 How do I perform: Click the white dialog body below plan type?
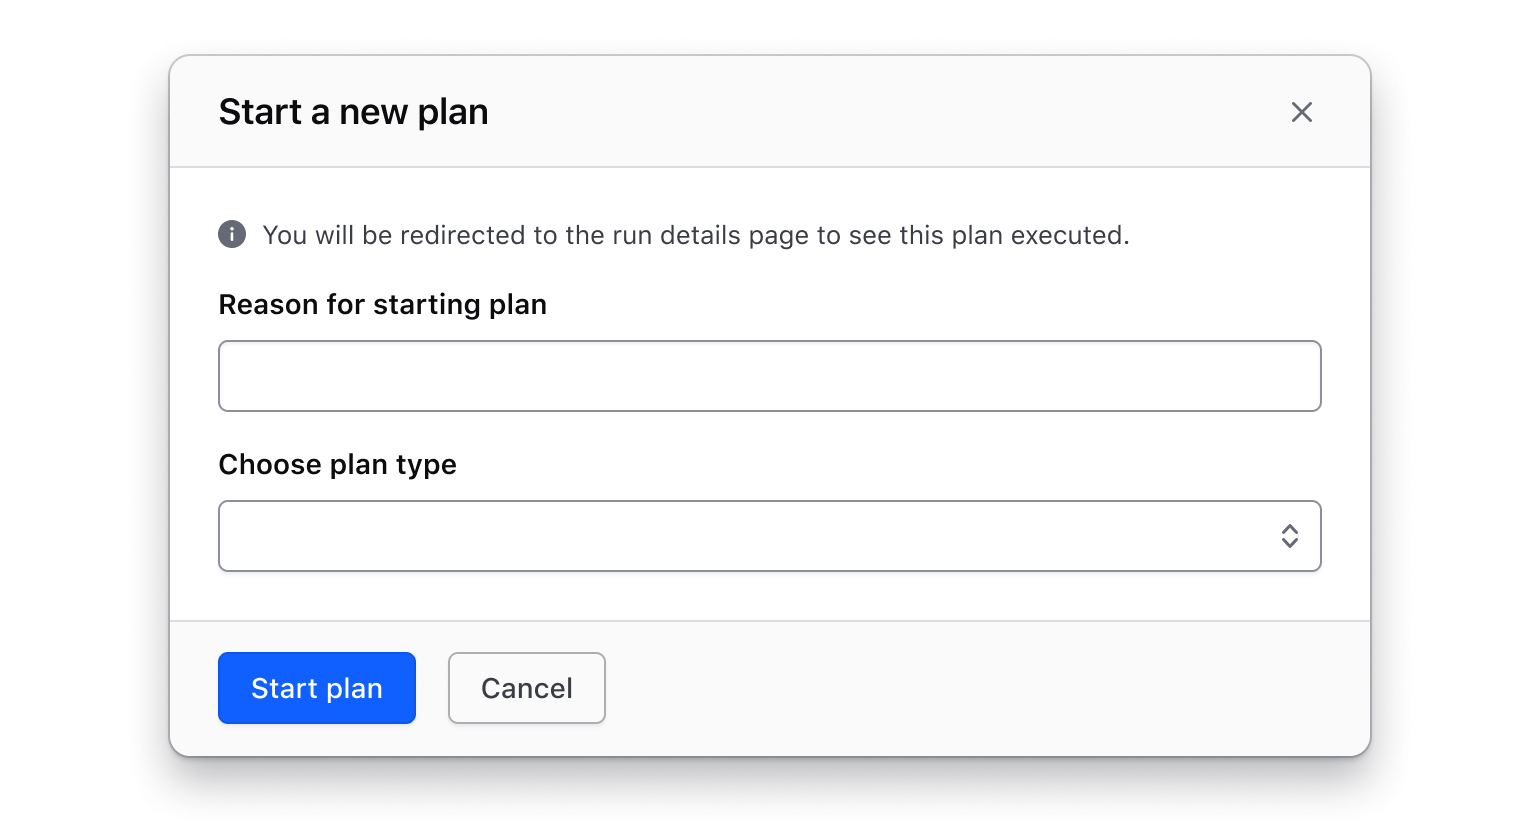coord(769,596)
